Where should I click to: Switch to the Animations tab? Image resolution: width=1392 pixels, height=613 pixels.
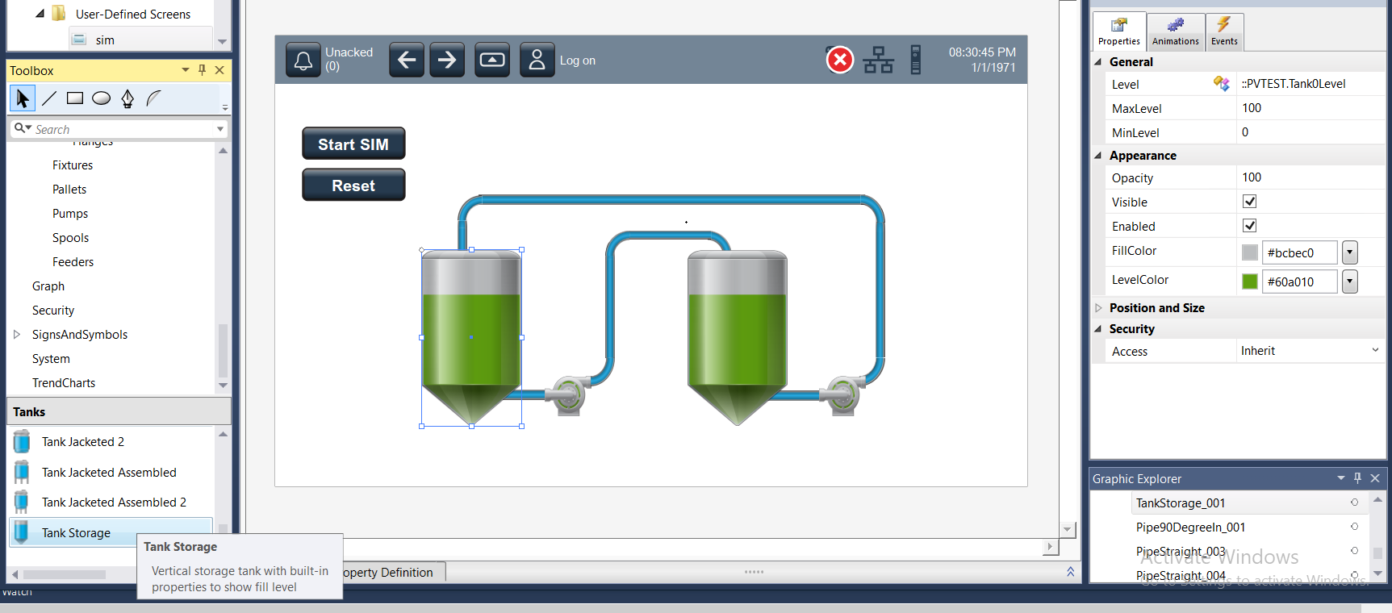tap(1174, 31)
